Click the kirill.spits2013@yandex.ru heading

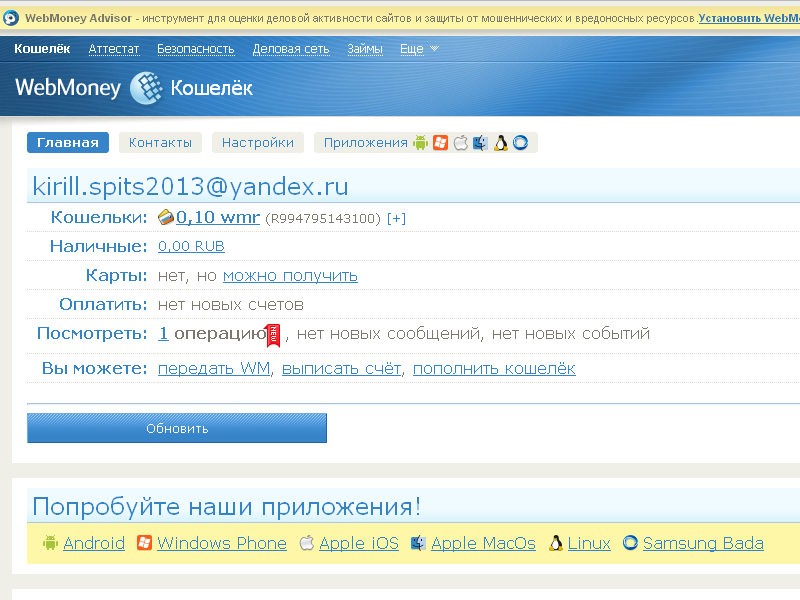[190, 186]
